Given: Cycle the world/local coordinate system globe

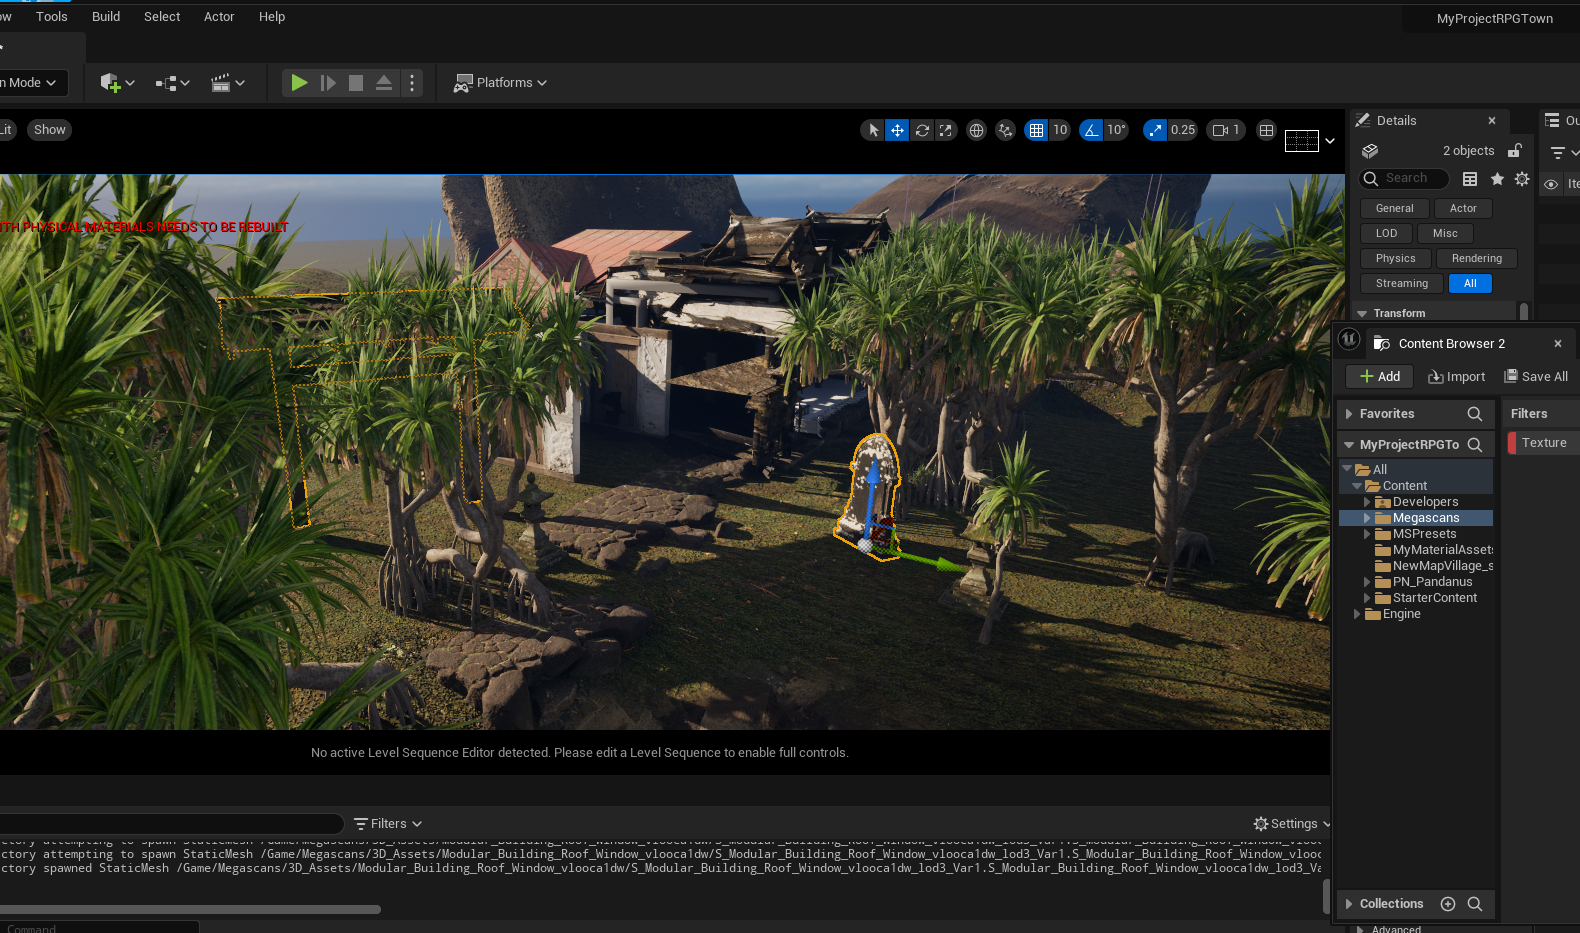Looking at the screenshot, I should (977, 130).
